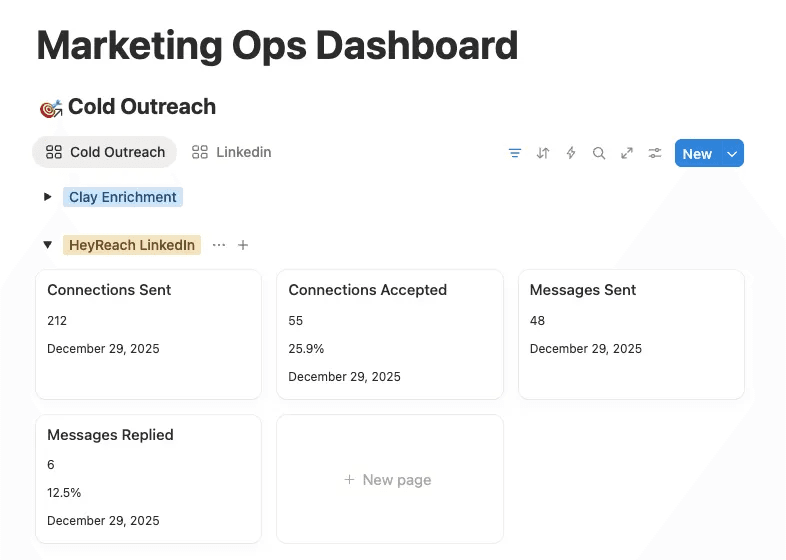Open the Connections Sent card
786x560 pixels.
(148, 334)
